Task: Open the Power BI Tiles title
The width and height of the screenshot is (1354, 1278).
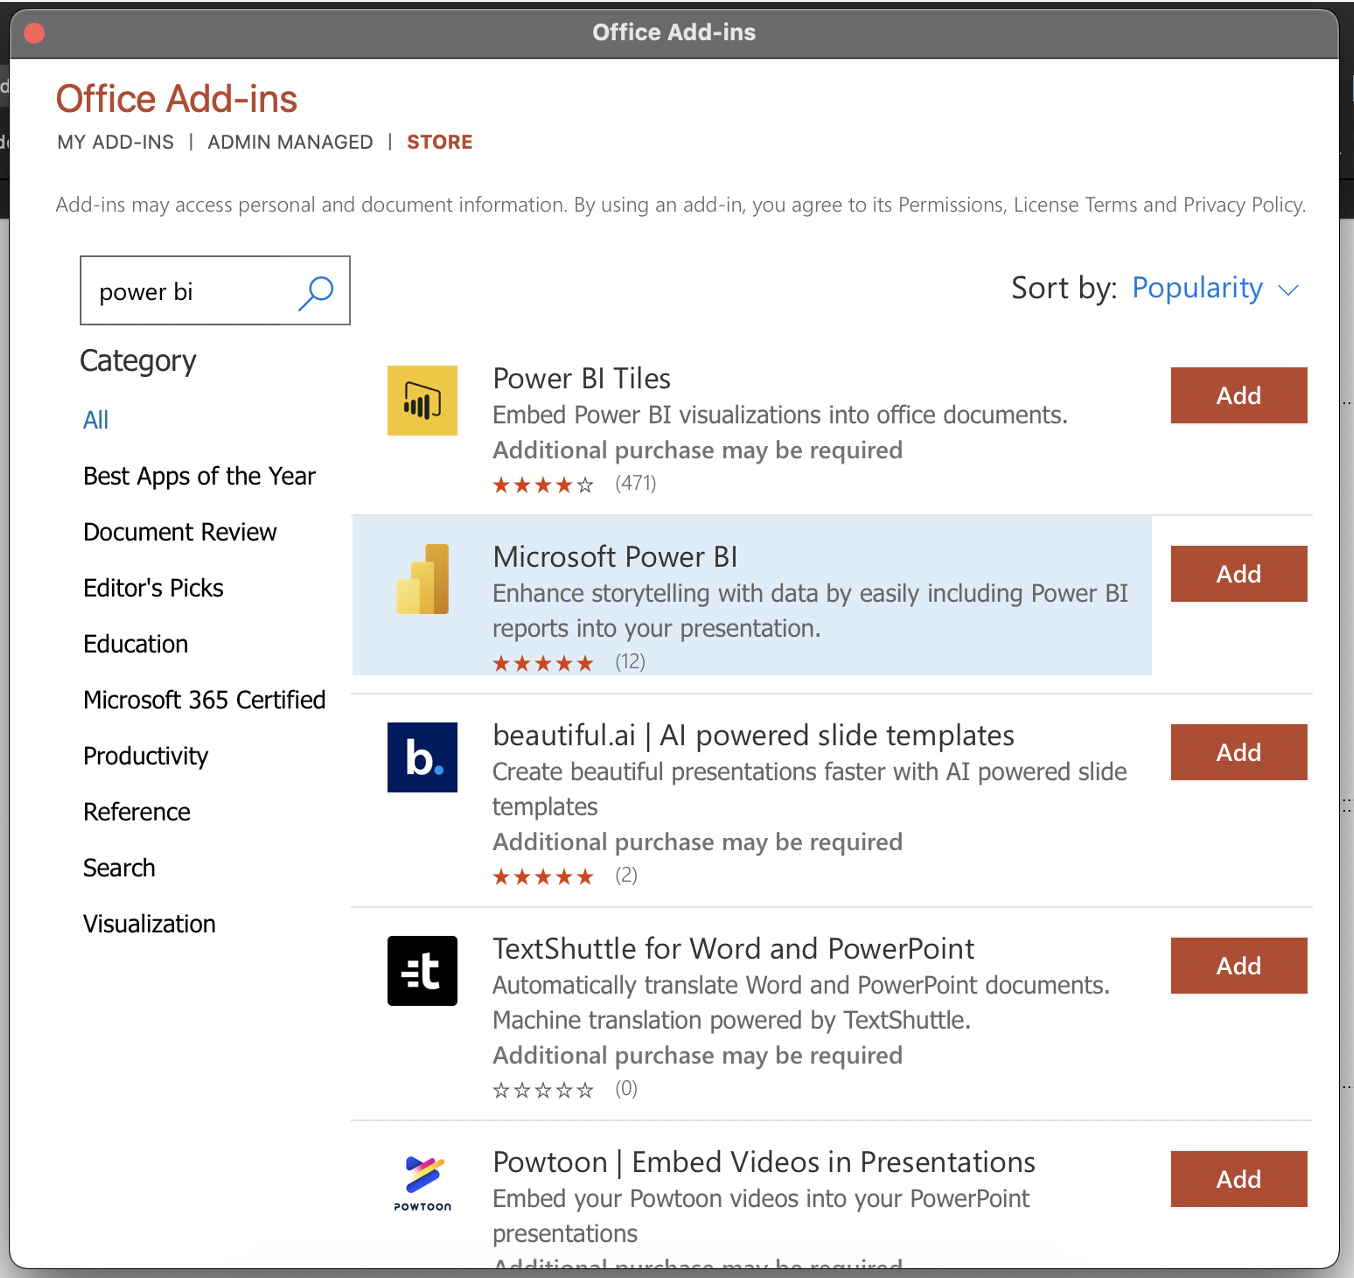Action: tap(581, 379)
